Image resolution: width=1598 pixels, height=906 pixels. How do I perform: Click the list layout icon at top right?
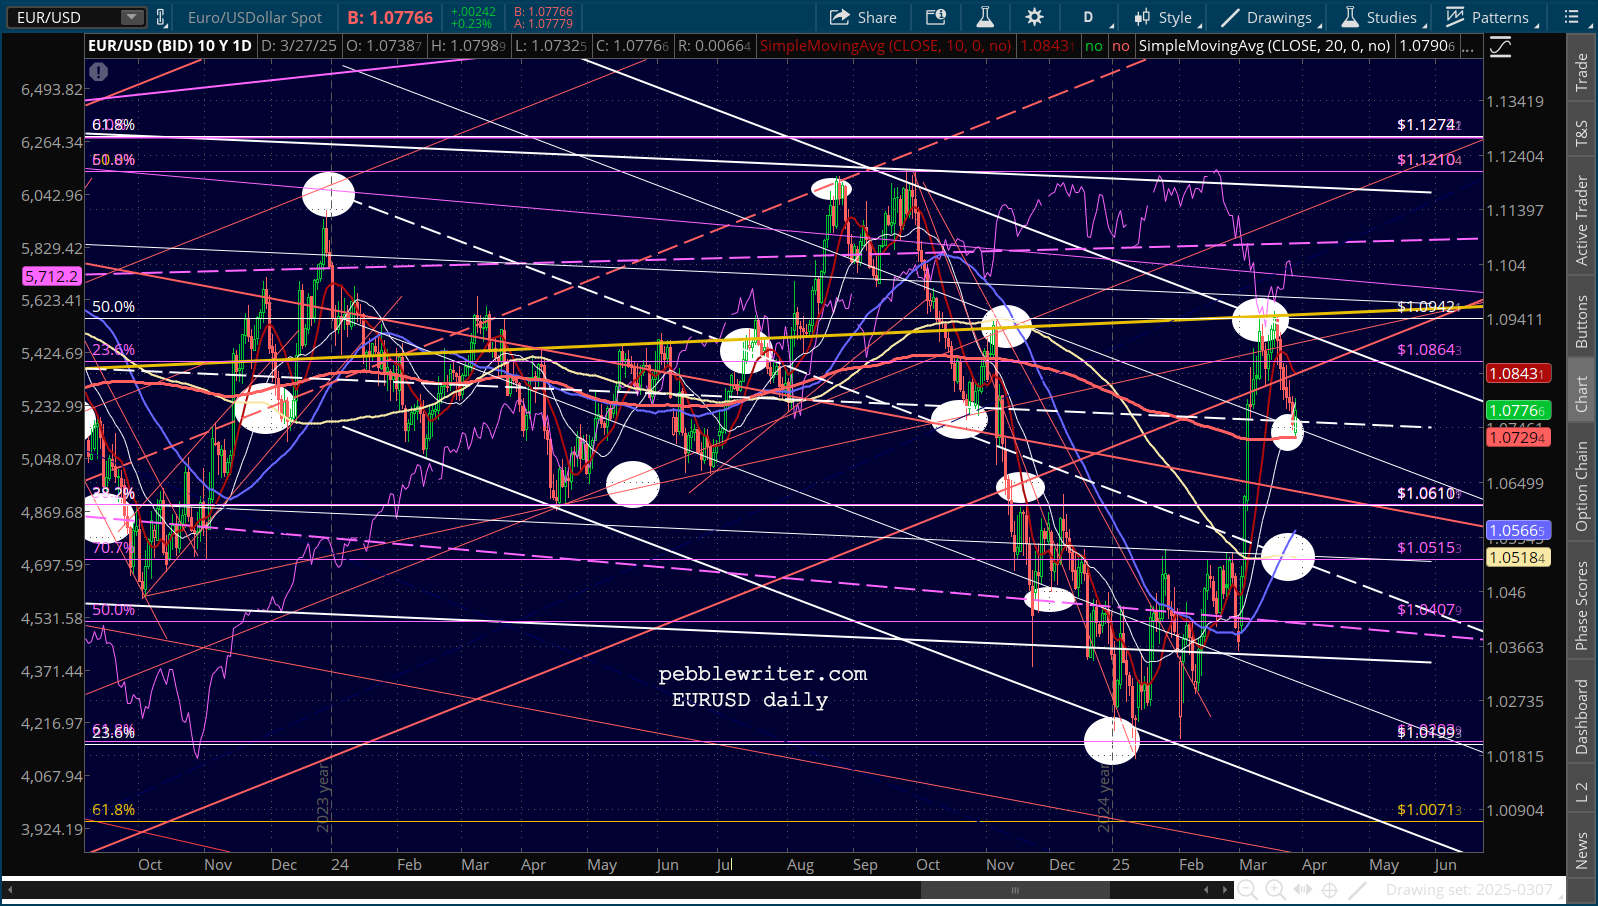pos(1572,17)
